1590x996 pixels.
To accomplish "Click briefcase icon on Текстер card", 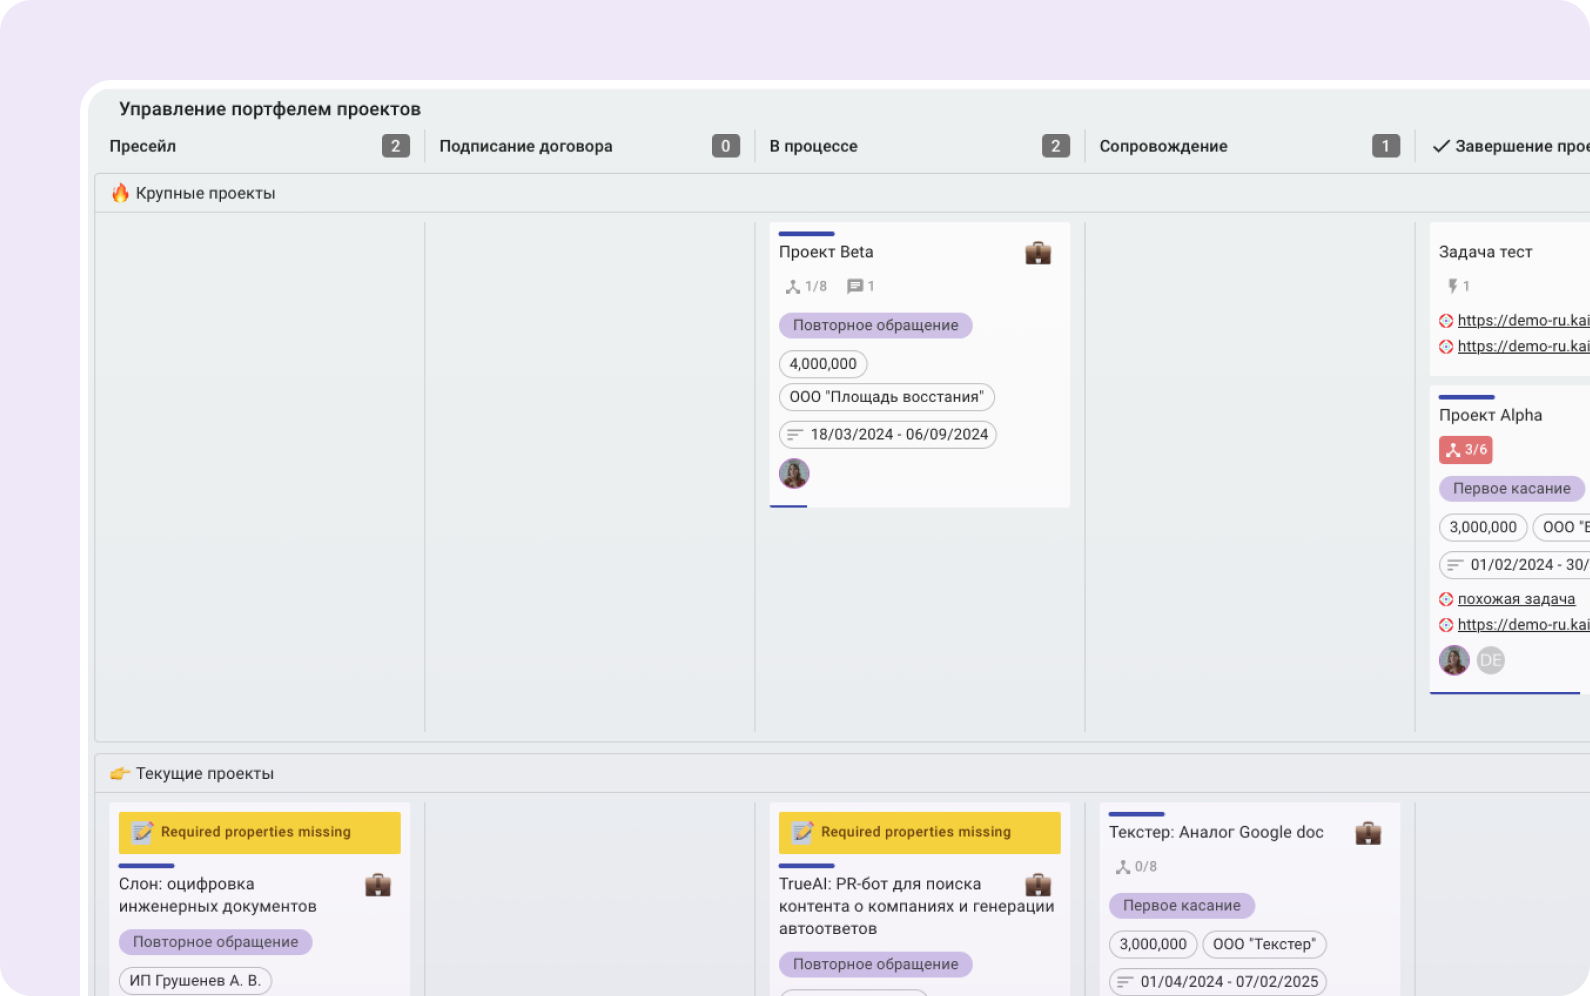I will pos(1367,833).
